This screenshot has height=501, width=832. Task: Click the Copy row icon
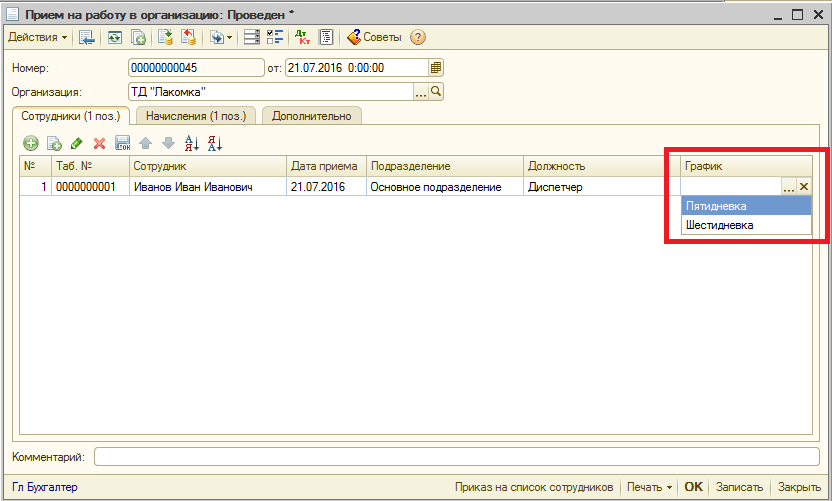click(x=54, y=144)
